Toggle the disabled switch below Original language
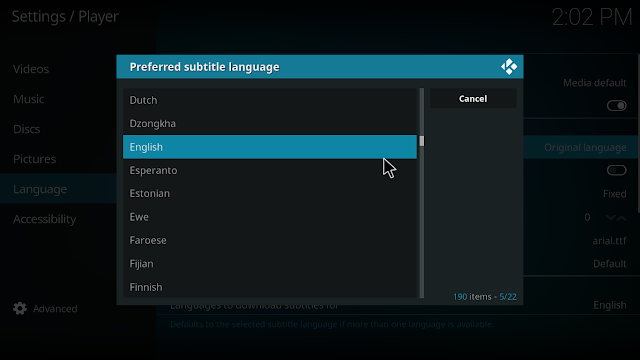This screenshot has height=360, width=640. point(616,170)
